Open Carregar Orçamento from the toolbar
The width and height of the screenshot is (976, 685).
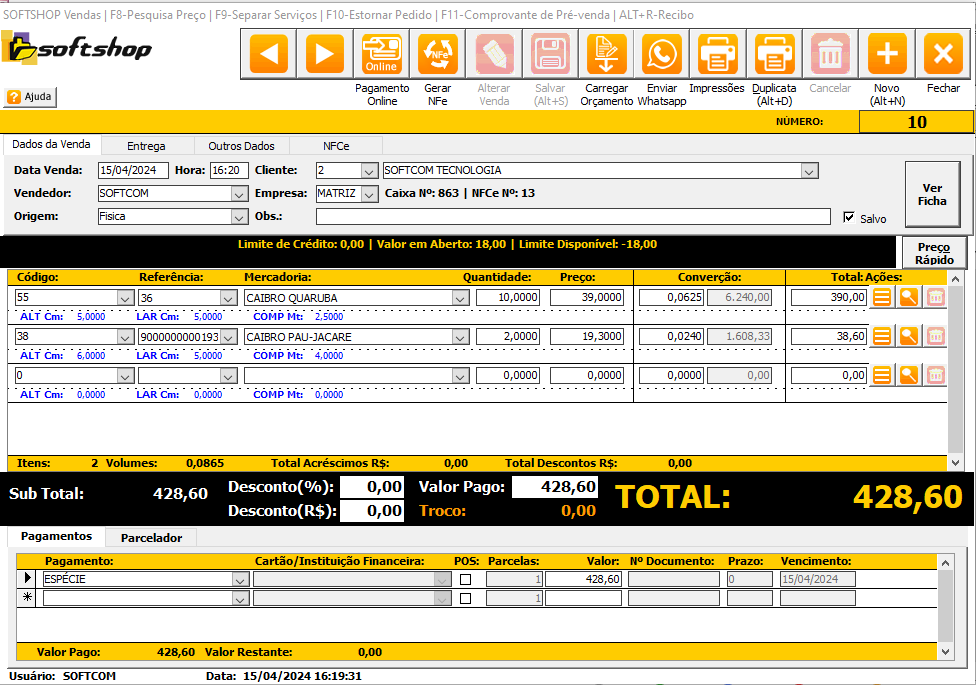click(x=607, y=54)
